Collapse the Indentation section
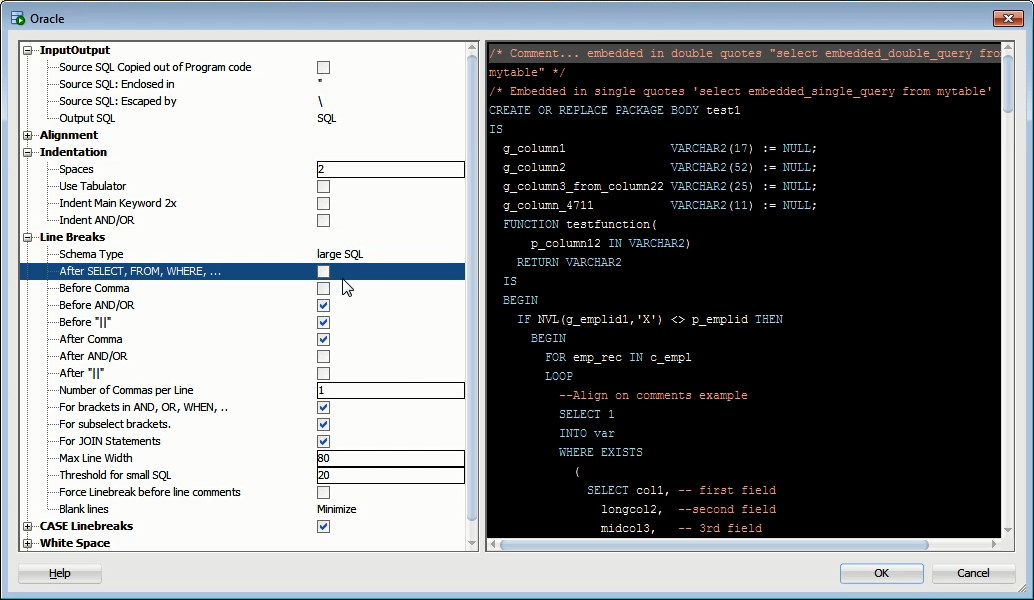Viewport: 1034px width, 600px height. [28, 152]
